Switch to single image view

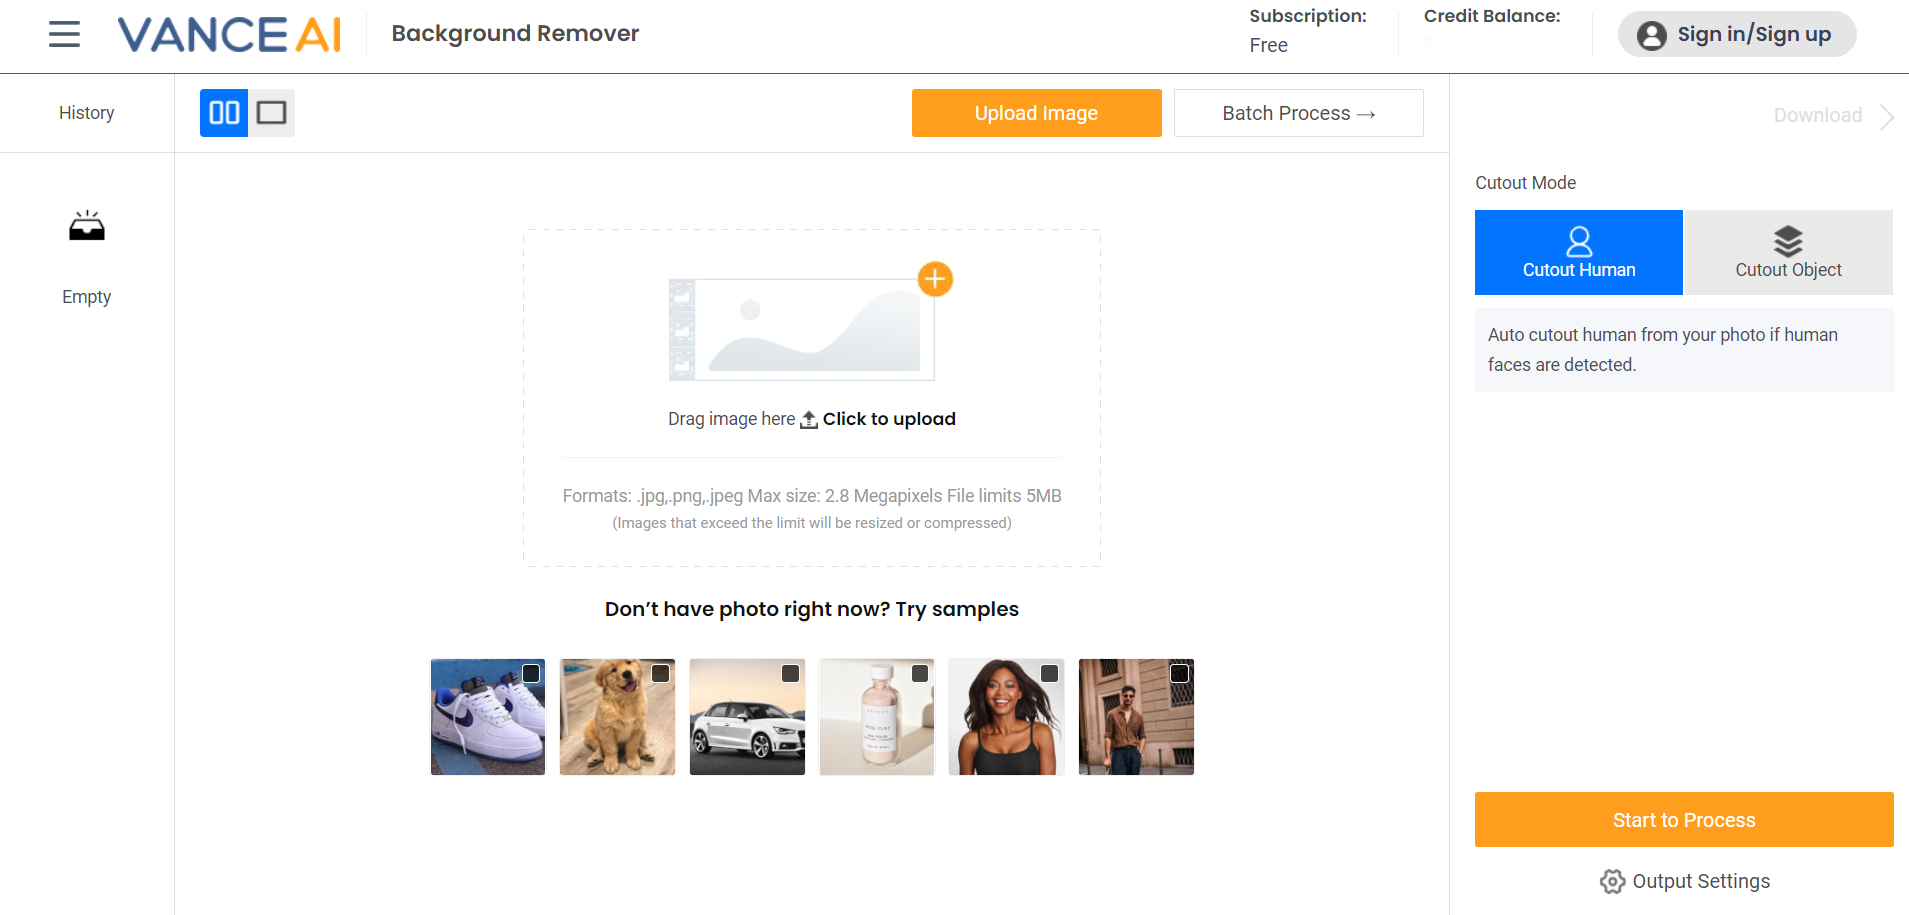point(271,113)
